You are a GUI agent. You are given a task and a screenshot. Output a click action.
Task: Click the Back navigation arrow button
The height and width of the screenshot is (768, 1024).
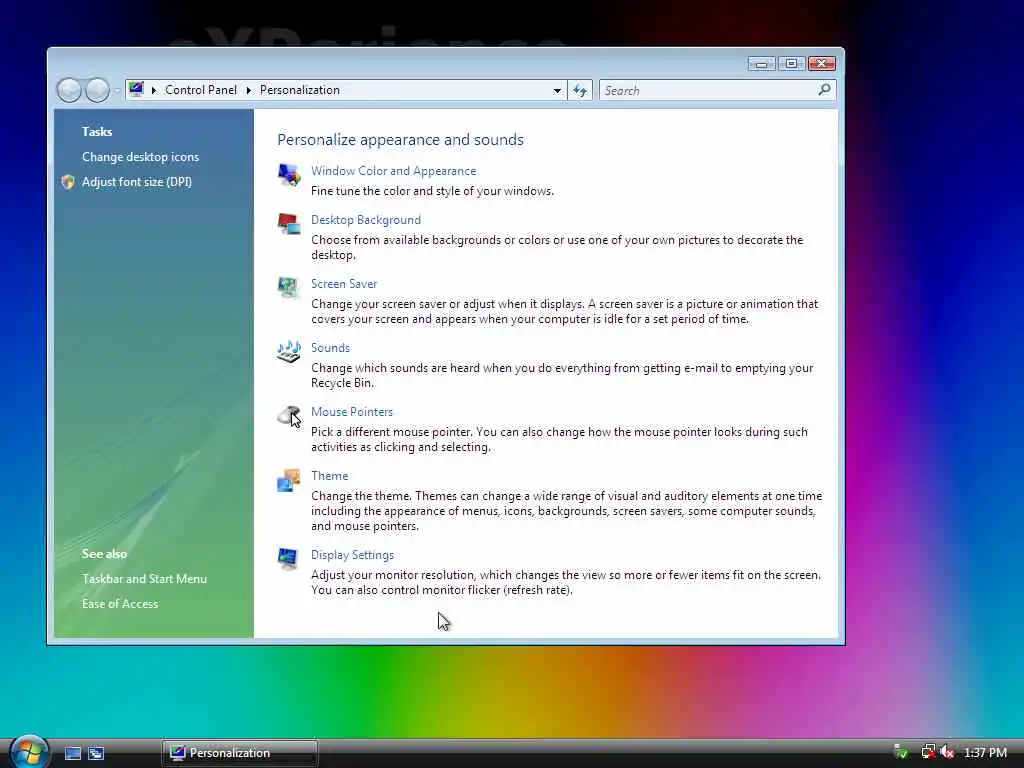69,90
